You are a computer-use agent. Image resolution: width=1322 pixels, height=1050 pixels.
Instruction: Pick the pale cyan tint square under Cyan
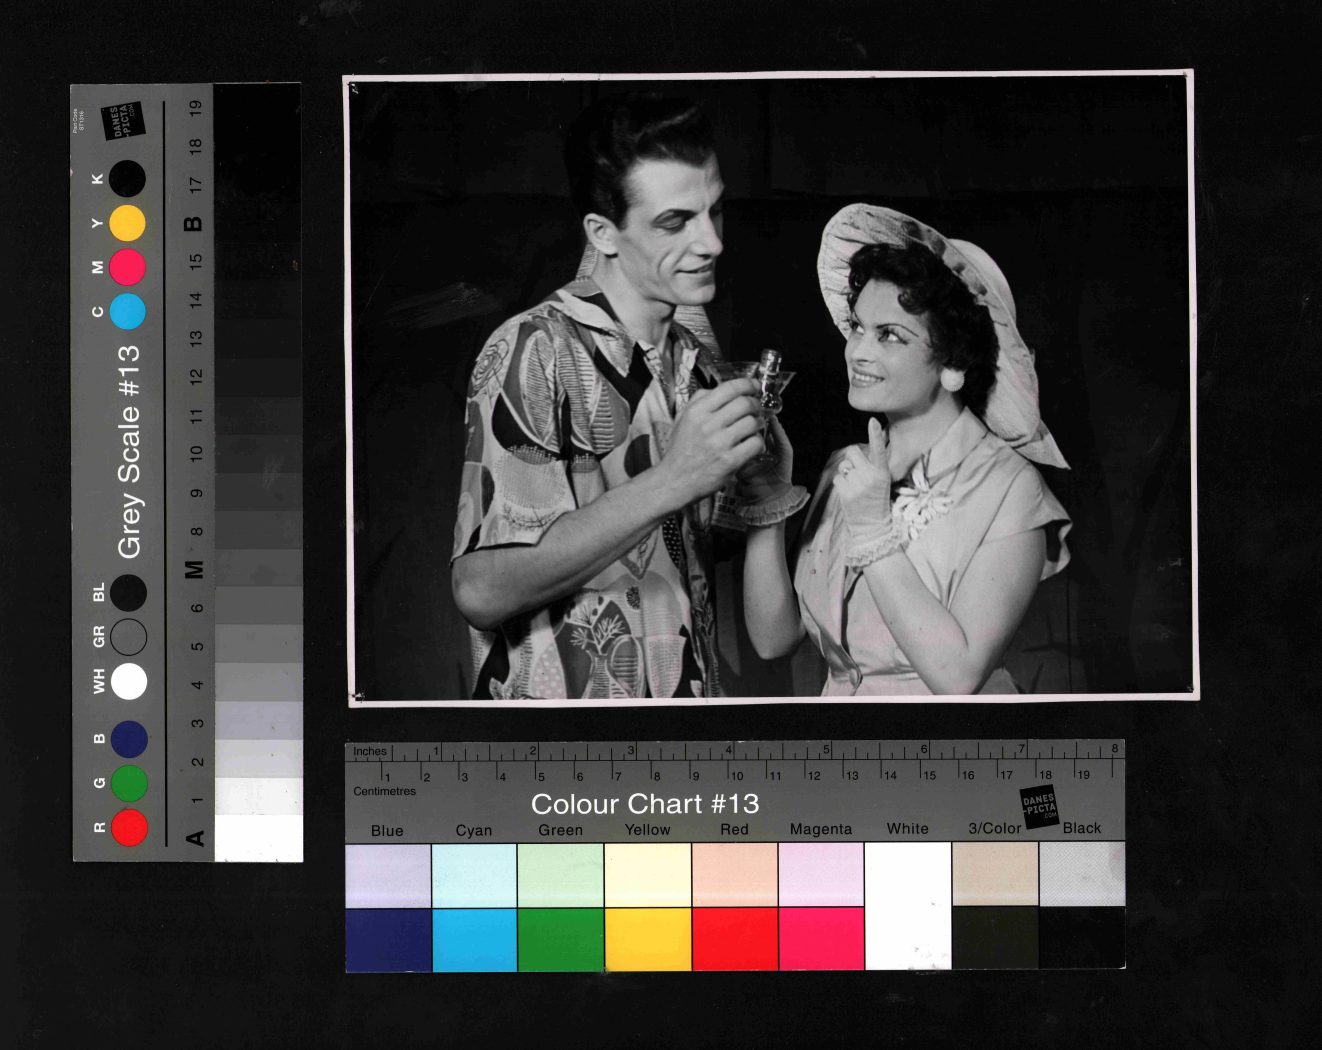point(474,874)
